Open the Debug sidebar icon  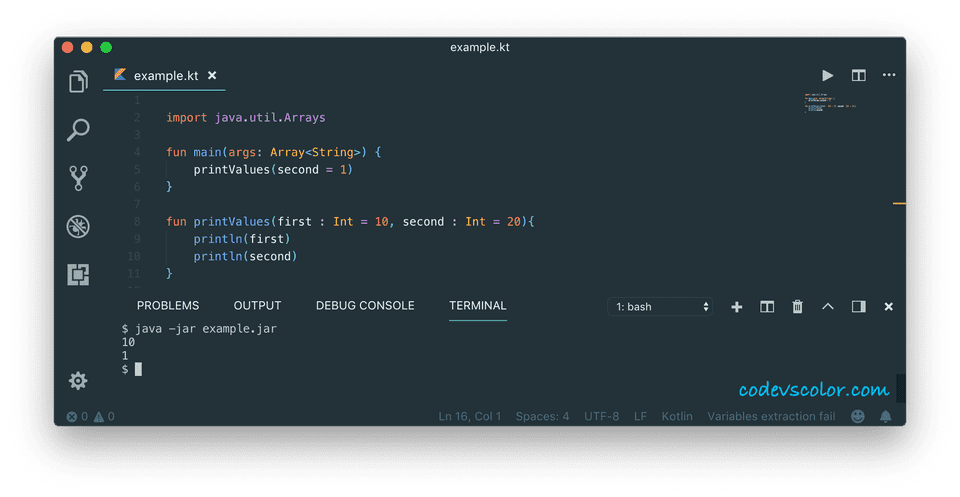coord(78,226)
